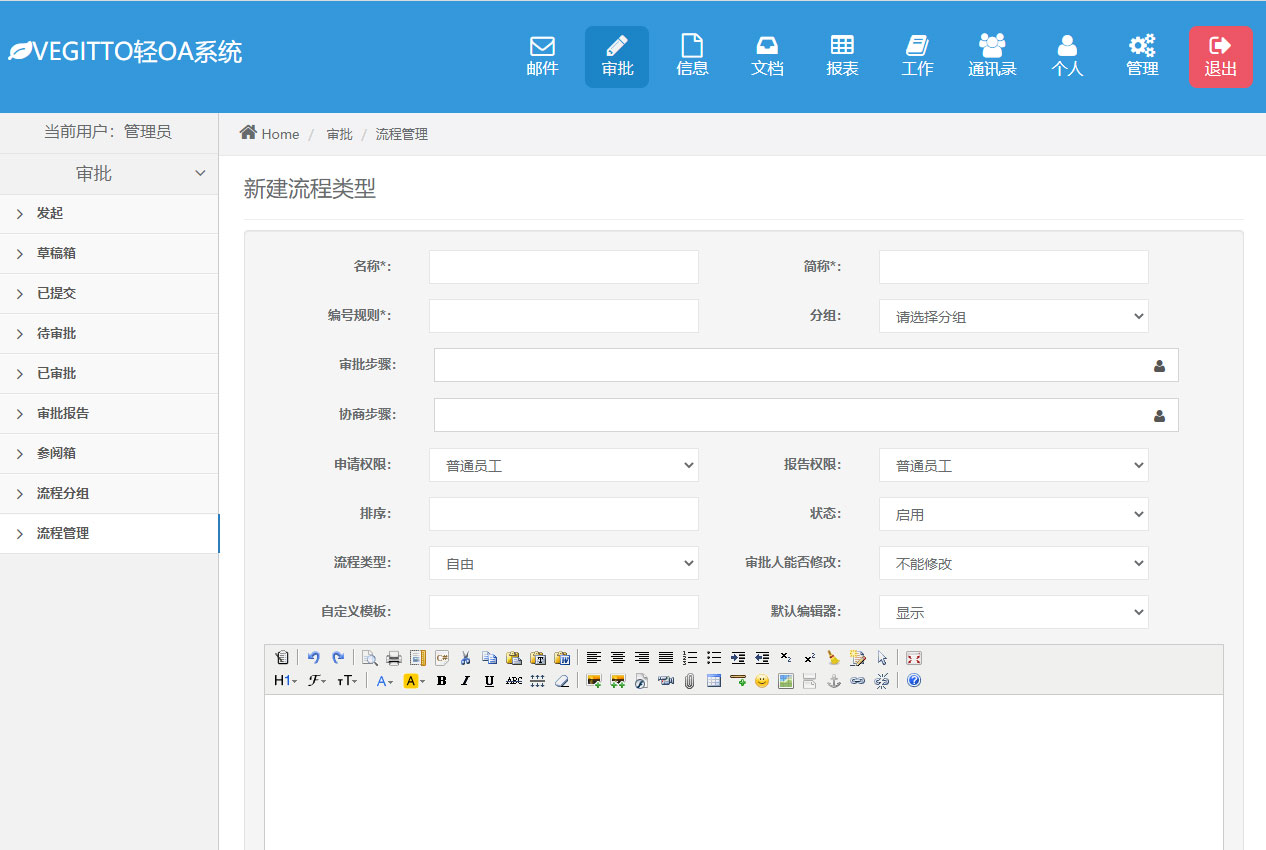The image size is (1266, 850).
Task: Toggle editor fullscreen mode
Action: (x=913, y=658)
